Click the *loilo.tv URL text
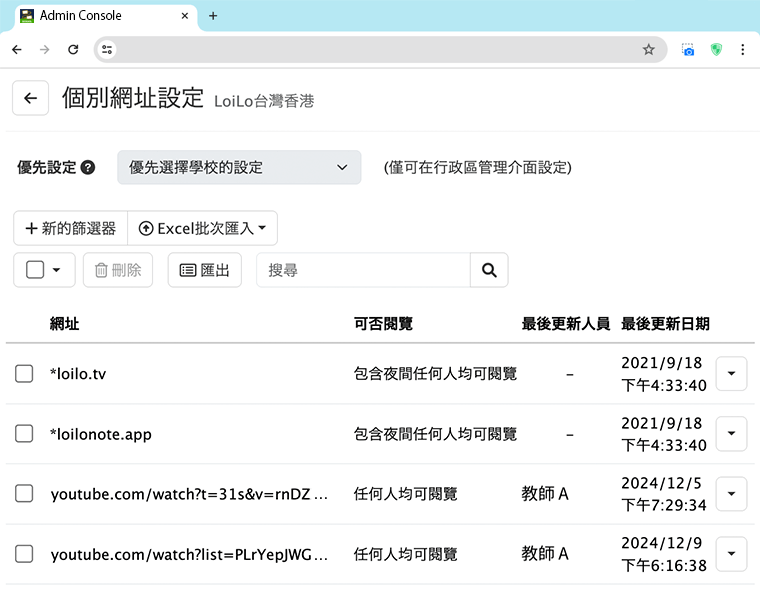 click(x=78, y=374)
